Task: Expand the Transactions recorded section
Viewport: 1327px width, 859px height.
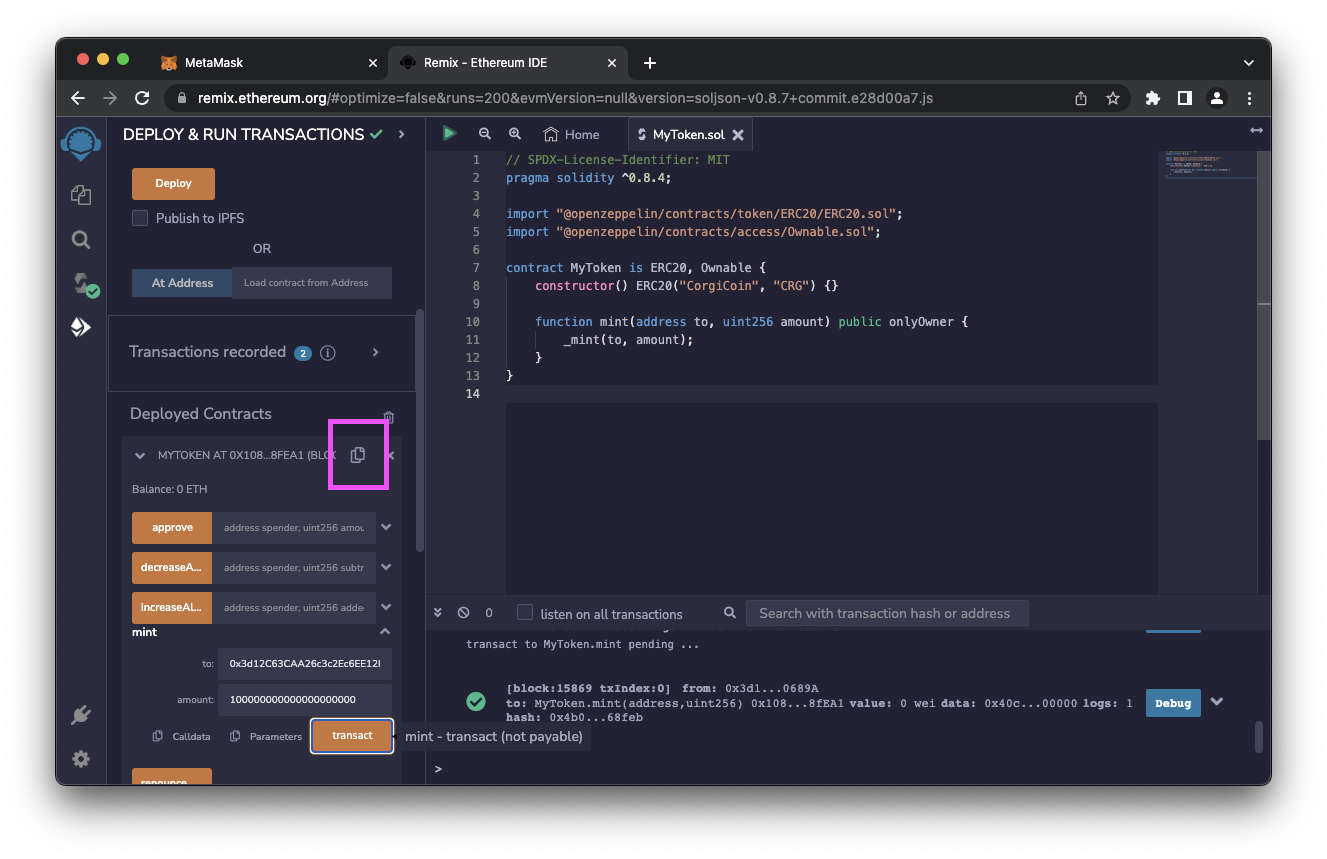Action: tap(376, 352)
